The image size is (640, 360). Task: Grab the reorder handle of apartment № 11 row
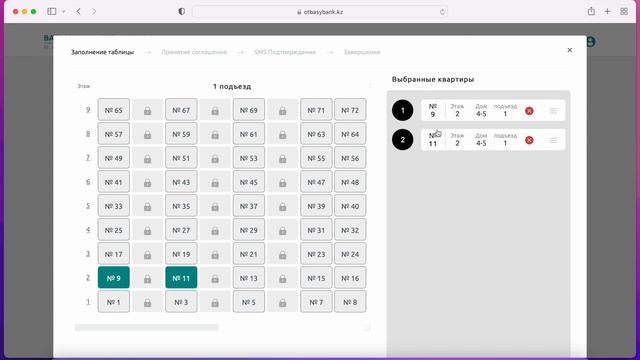click(553, 140)
